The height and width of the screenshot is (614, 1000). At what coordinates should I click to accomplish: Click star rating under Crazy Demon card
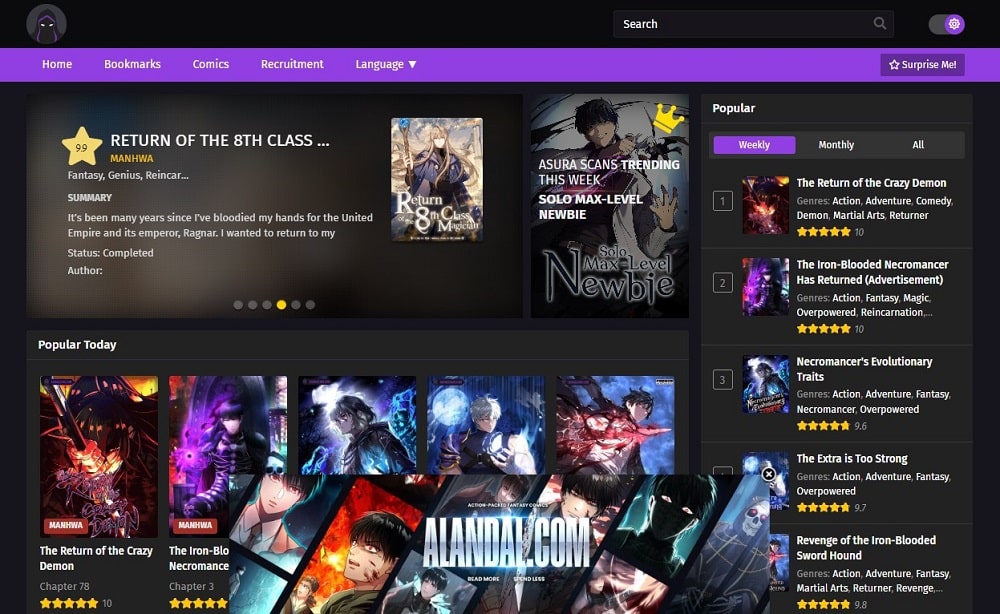(x=69, y=603)
